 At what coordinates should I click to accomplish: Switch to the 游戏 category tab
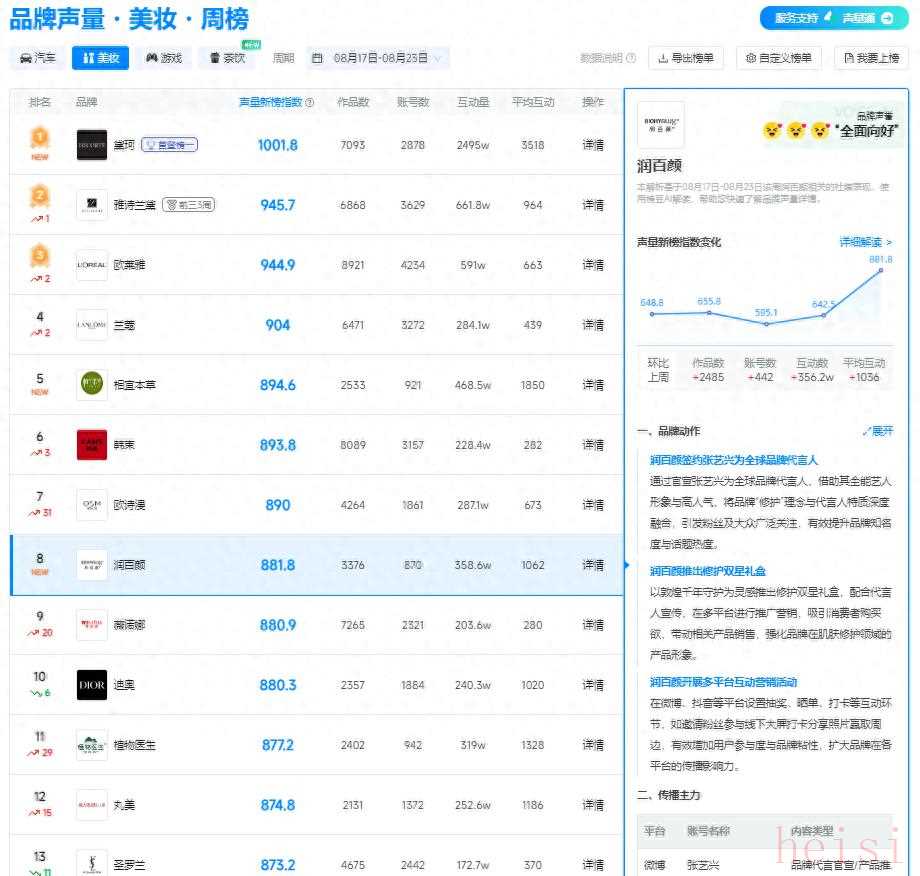tap(164, 58)
